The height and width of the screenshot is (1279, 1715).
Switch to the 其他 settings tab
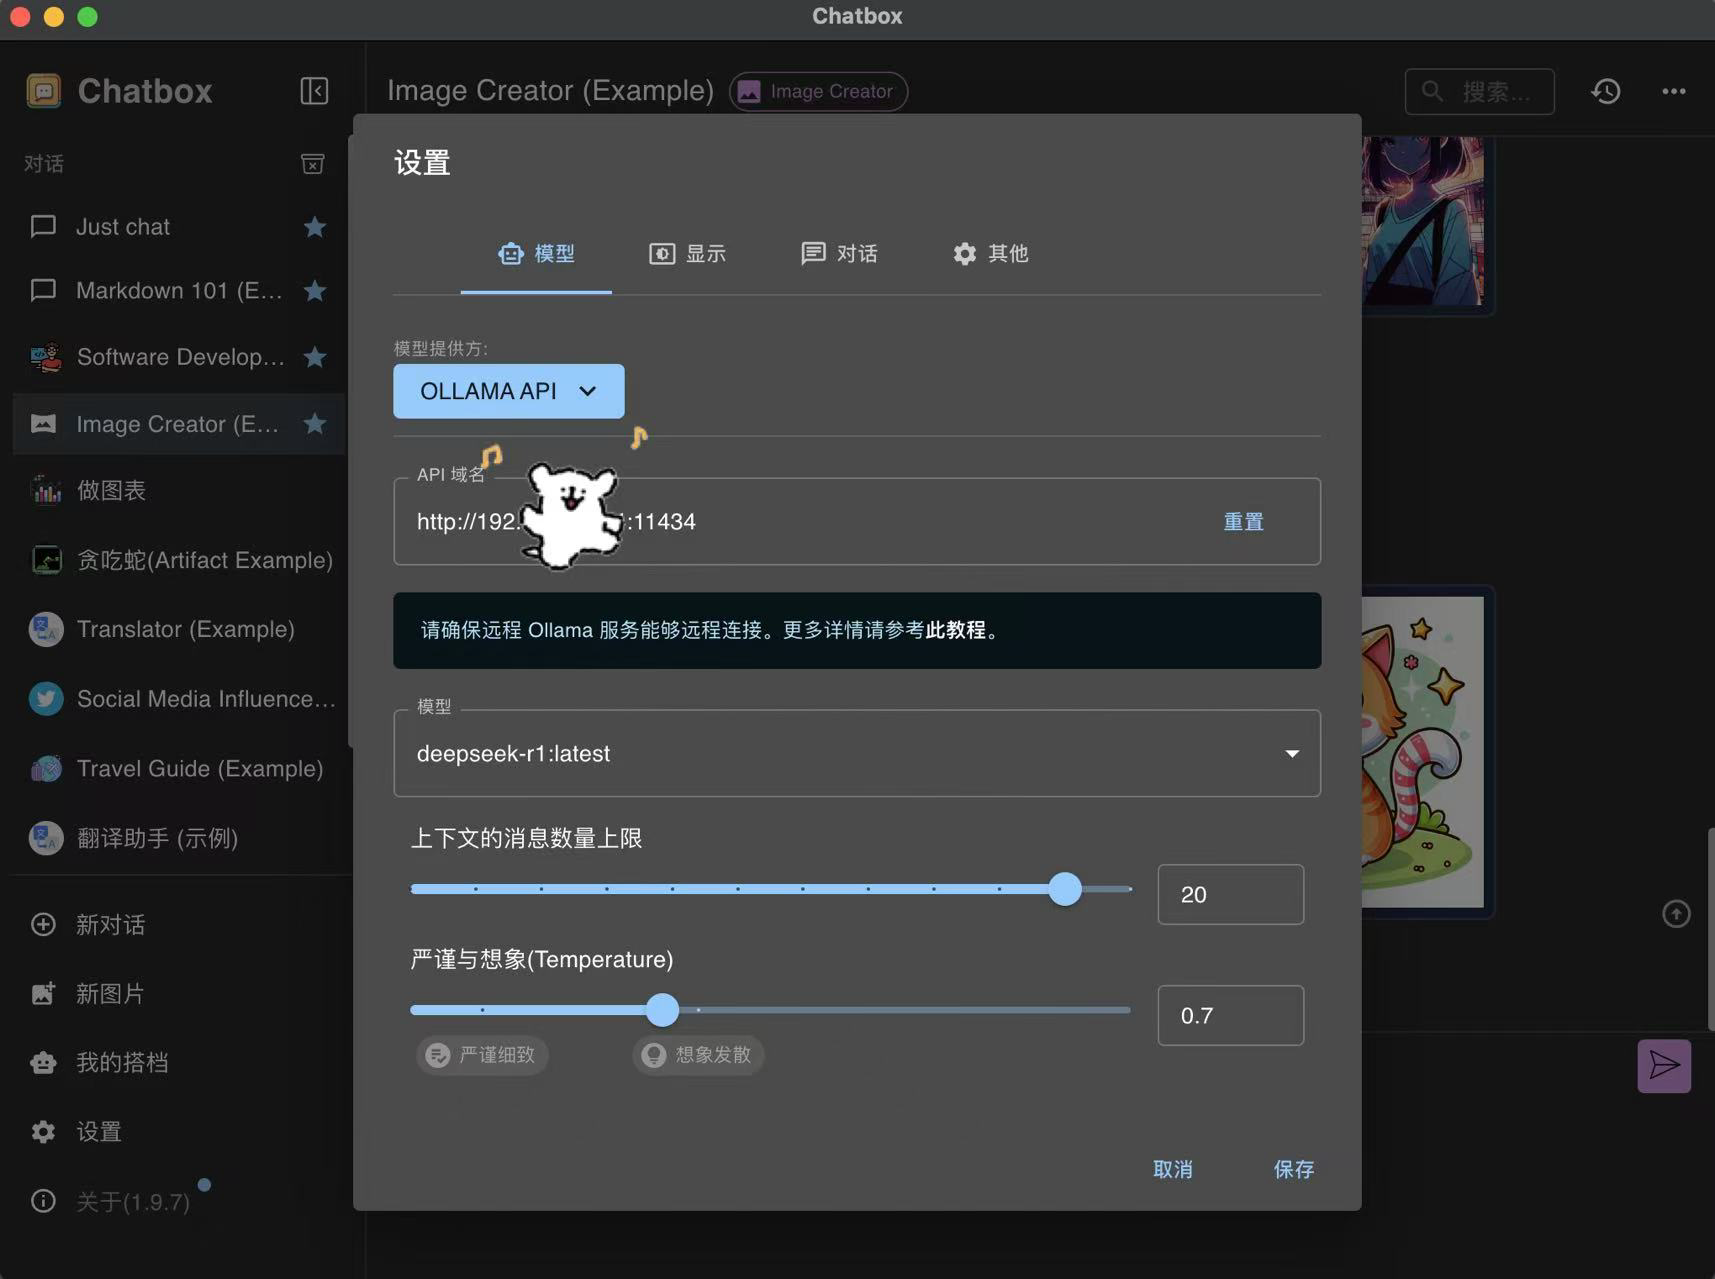[x=990, y=254]
